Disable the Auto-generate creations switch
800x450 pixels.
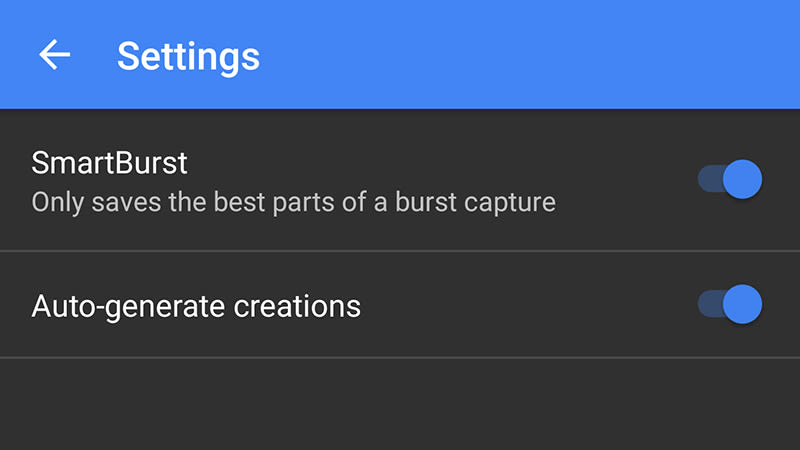pos(730,304)
